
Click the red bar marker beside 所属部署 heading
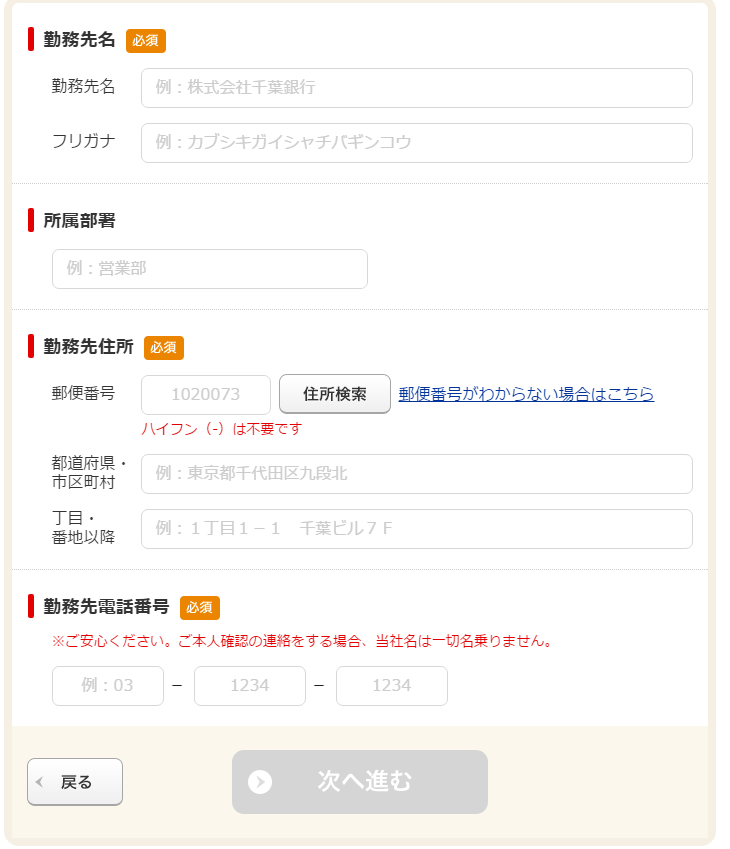click(29, 220)
